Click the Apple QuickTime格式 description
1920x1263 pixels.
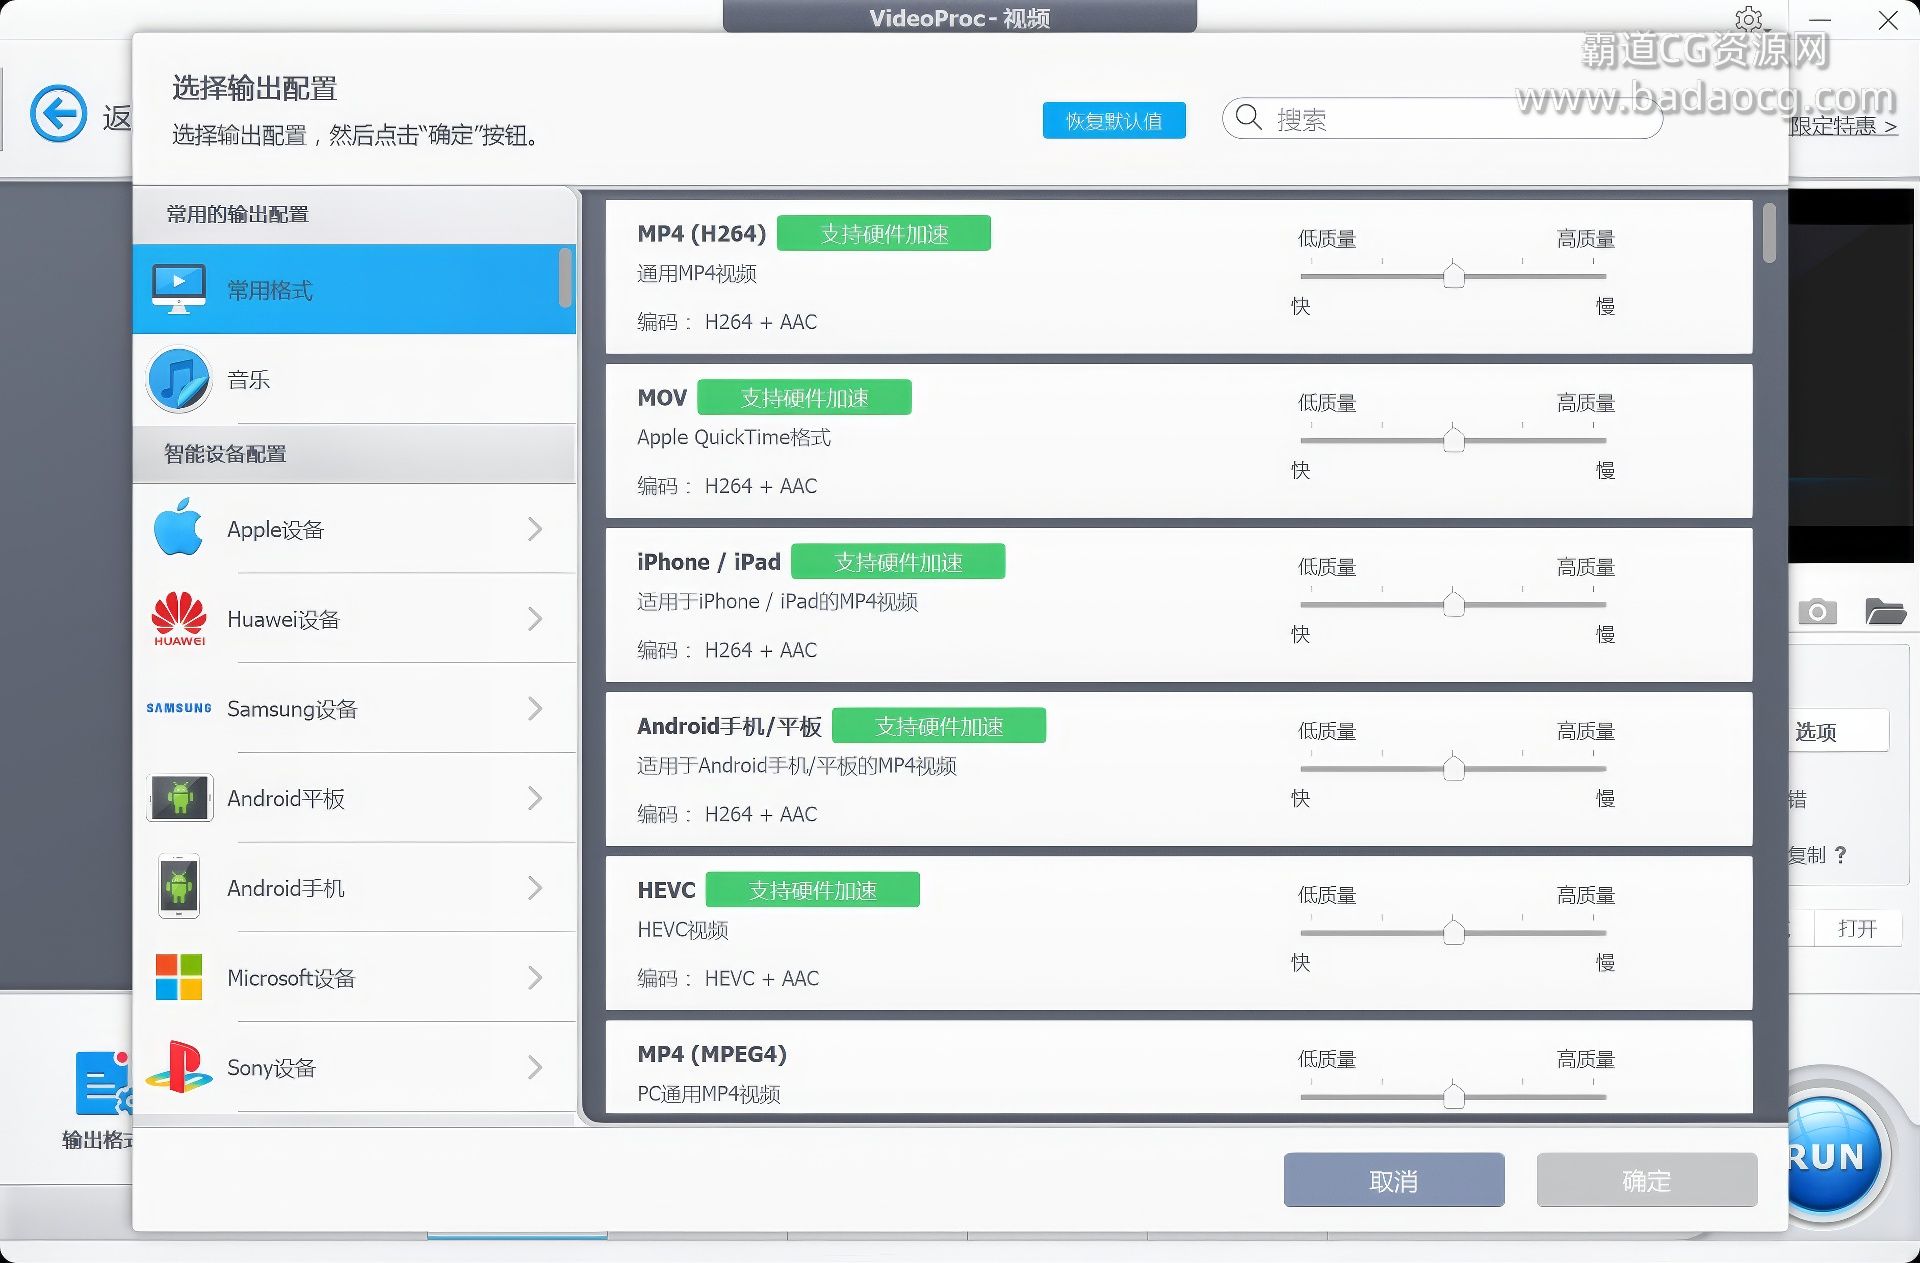click(x=734, y=438)
